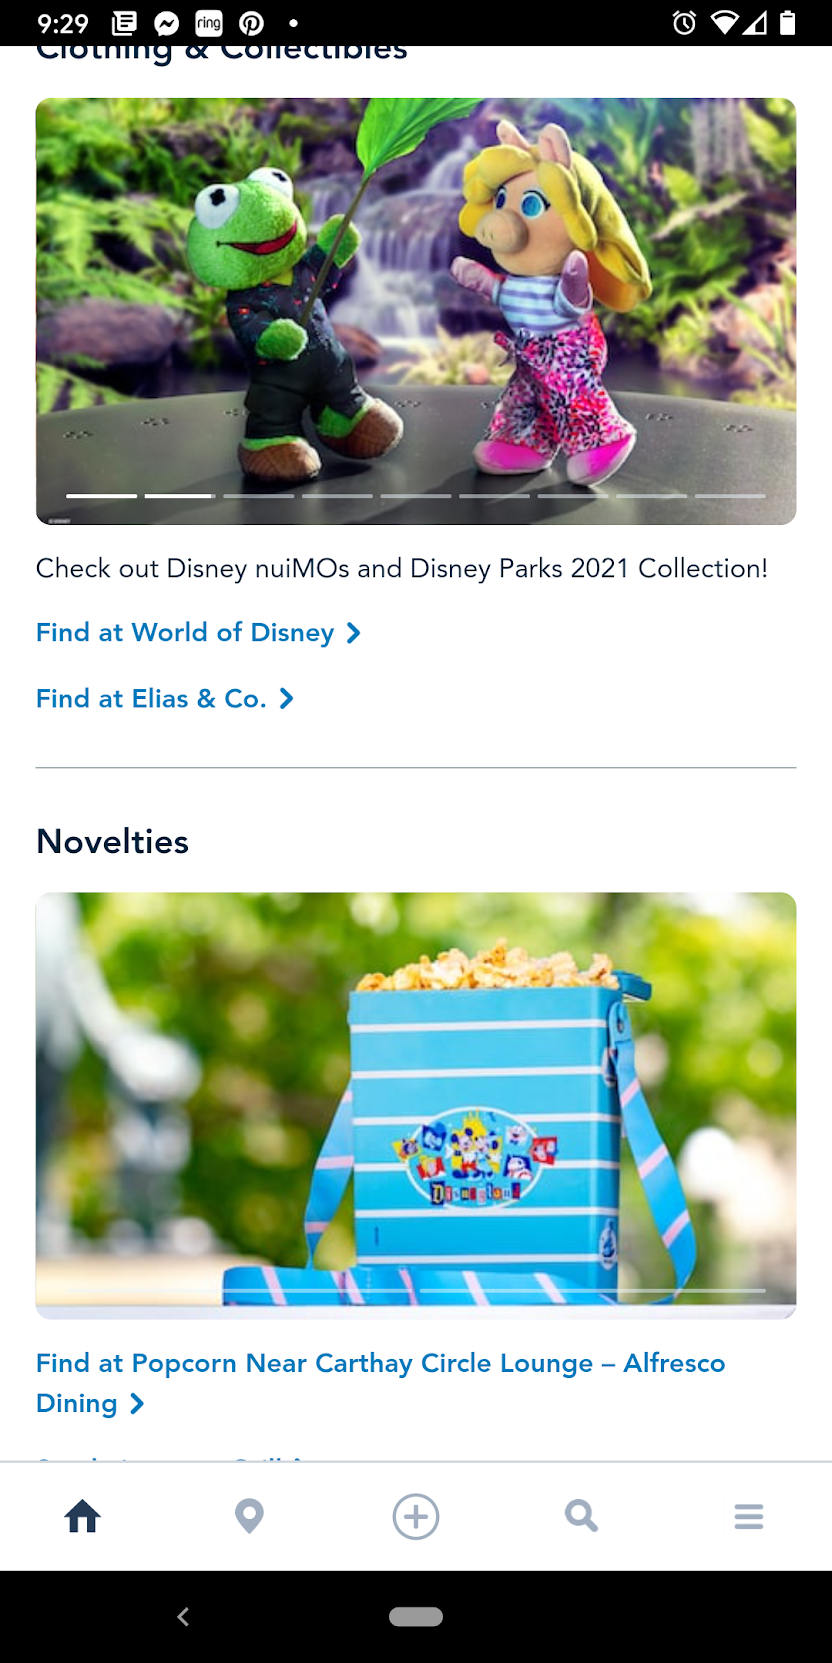Select the third carousel indicator on Kermit image
Viewport: 832px width, 1663px height.
tap(259, 495)
